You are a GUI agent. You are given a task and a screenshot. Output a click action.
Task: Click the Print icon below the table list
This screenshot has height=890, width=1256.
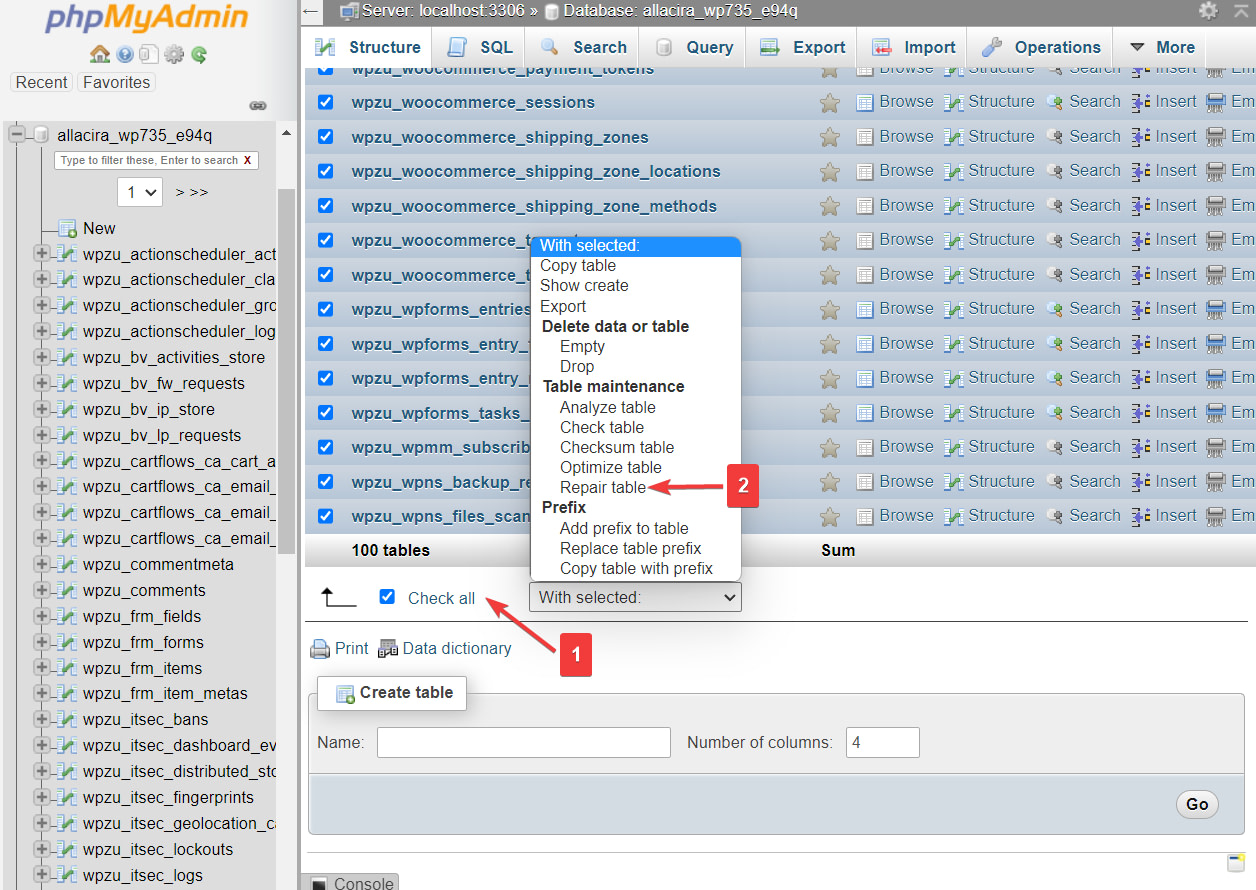[320, 649]
